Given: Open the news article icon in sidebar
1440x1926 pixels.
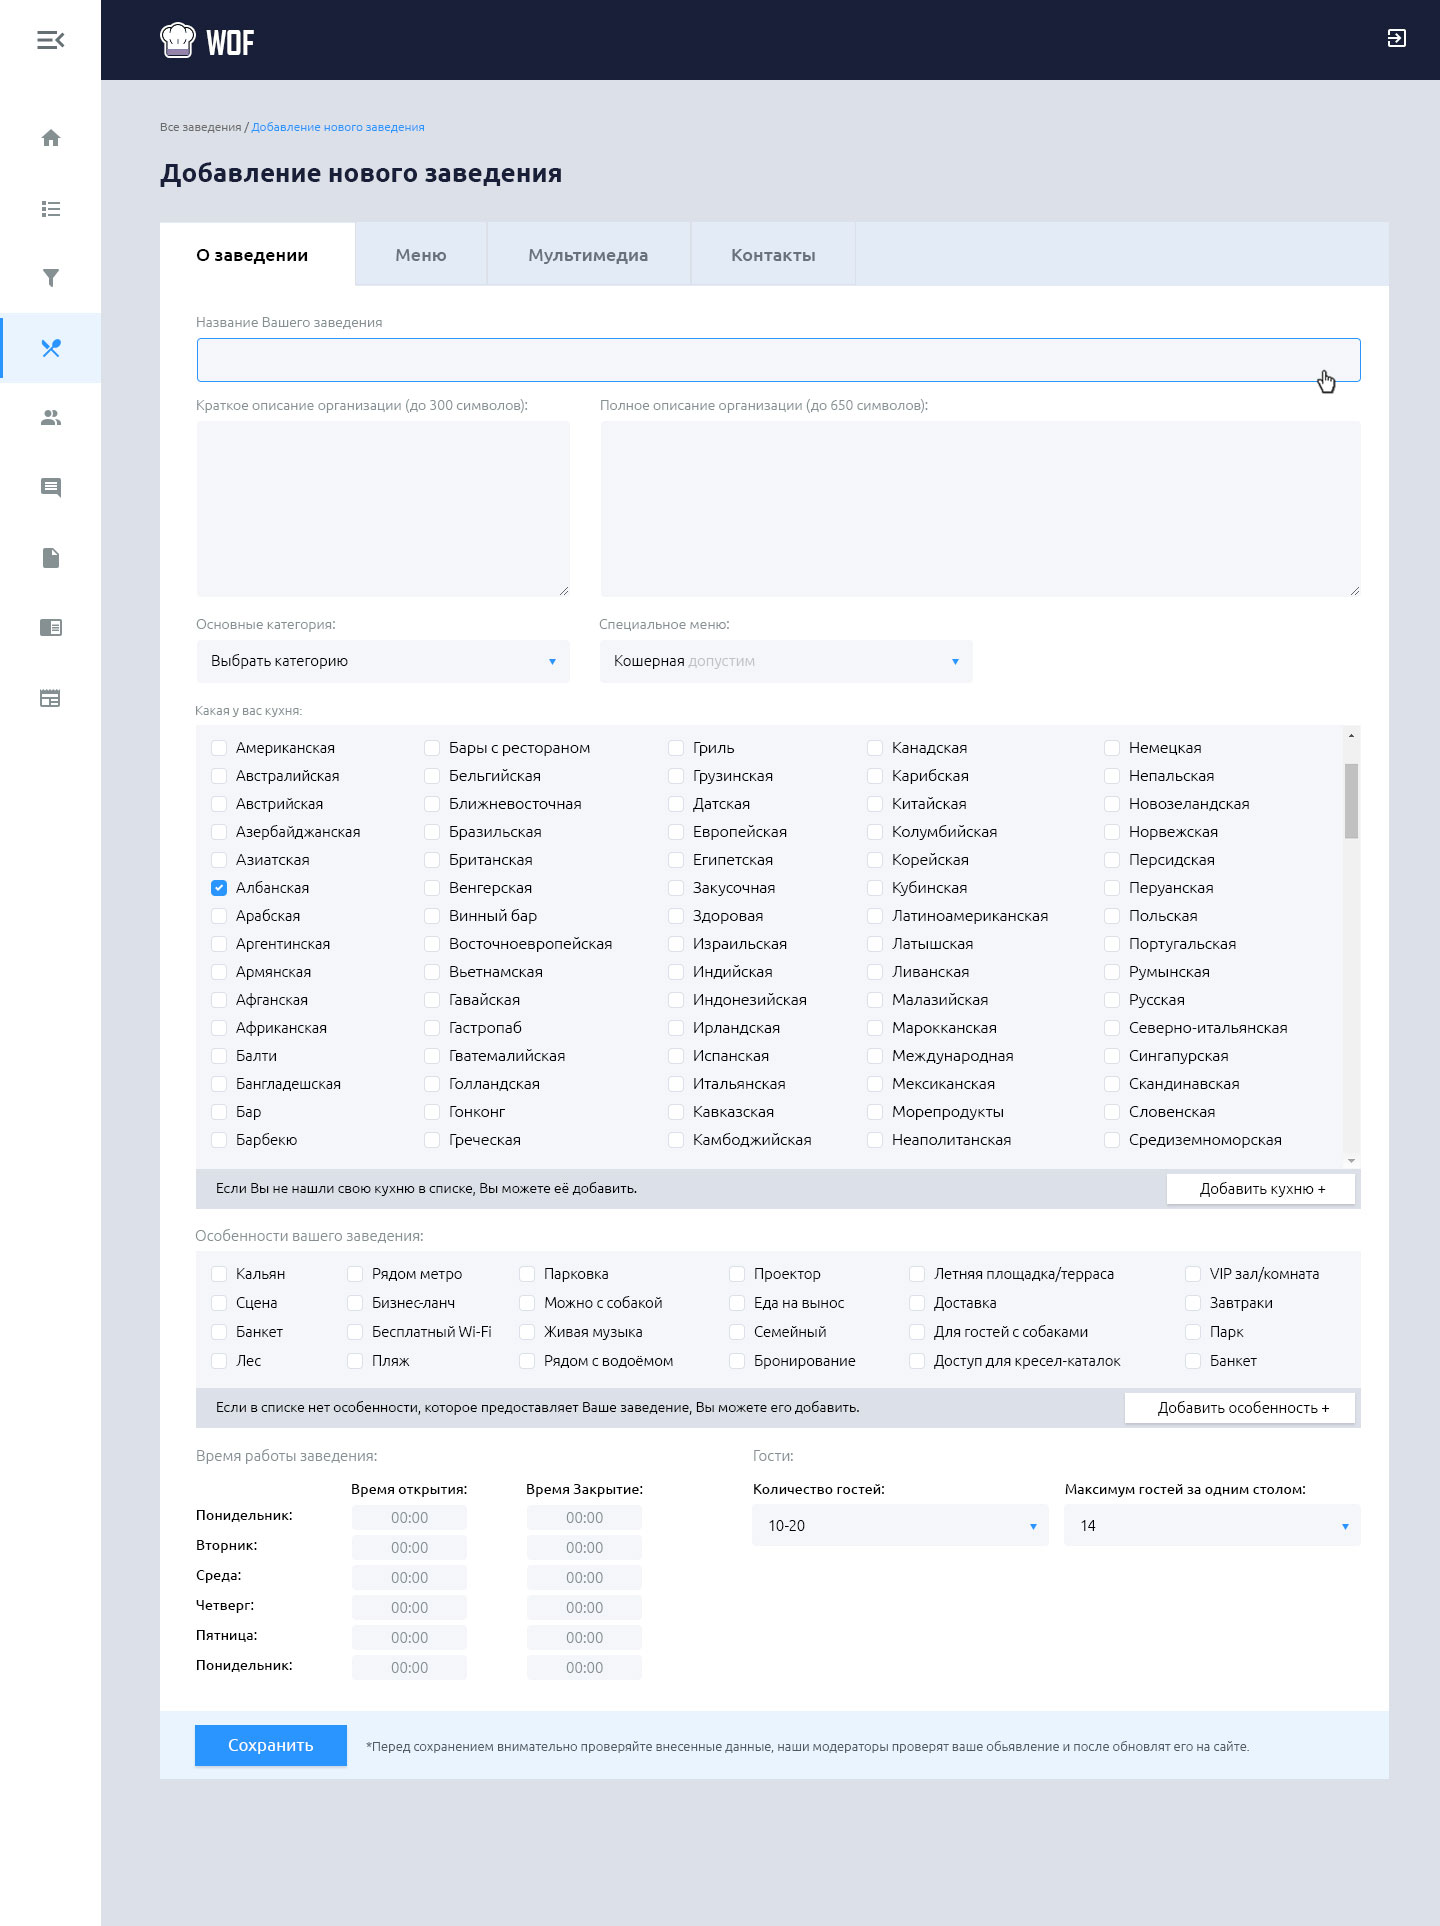Looking at the screenshot, I should coord(51,627).
